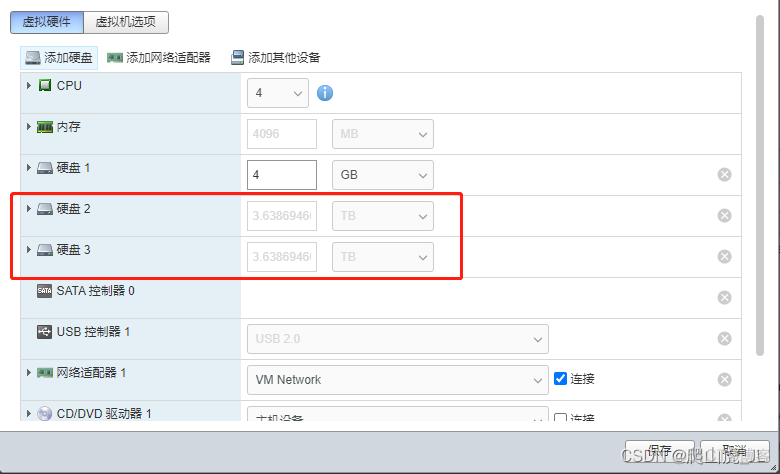780x474 pixels.
Task: Open the USB 2.0 controller dropdown
Action: point(397,339)
